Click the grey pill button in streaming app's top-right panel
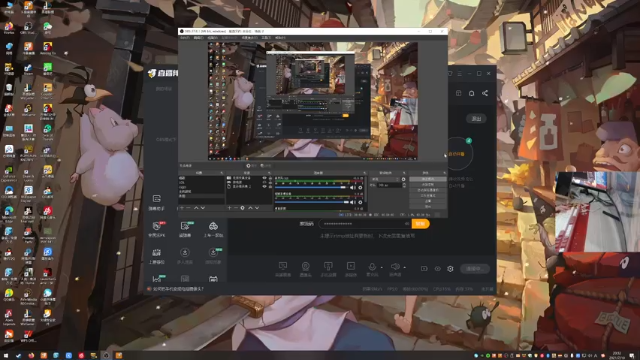The height and width of the screenshot is (360, 640). coord(476,119)
